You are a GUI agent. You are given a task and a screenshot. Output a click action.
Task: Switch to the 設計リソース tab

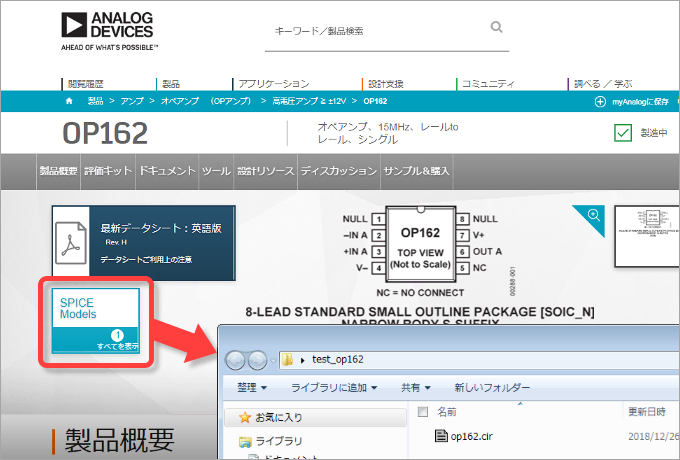265,171
